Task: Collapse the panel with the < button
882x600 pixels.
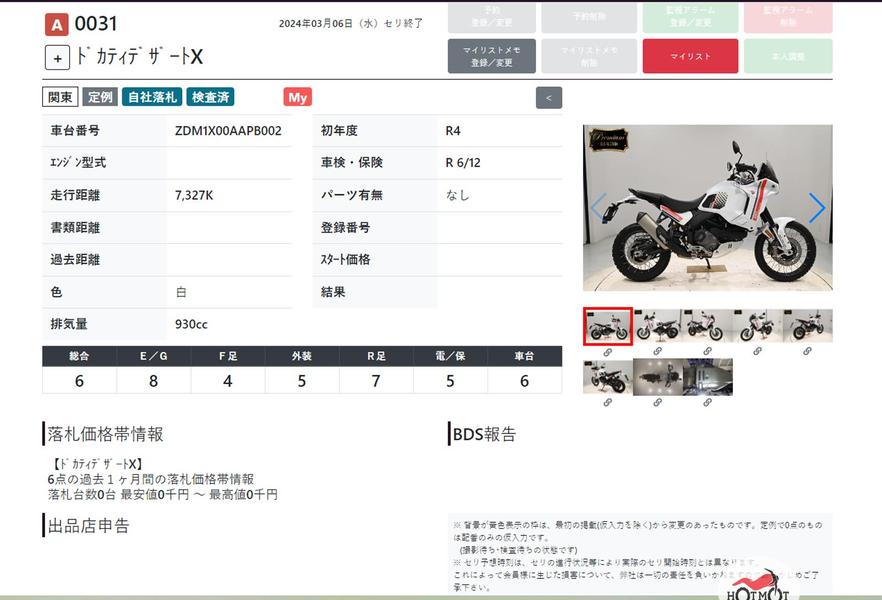Action: click(549, 98)
